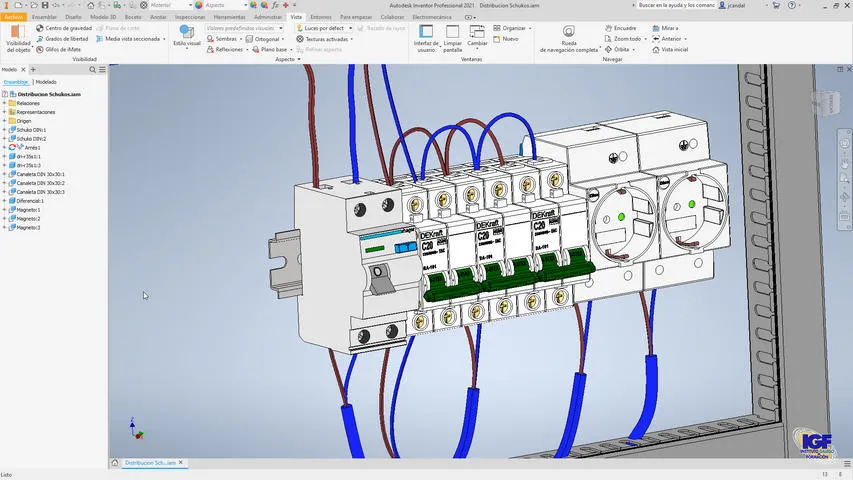
Task: Select Diferencial:1 in the browser tree
Action: pos(30,201)
